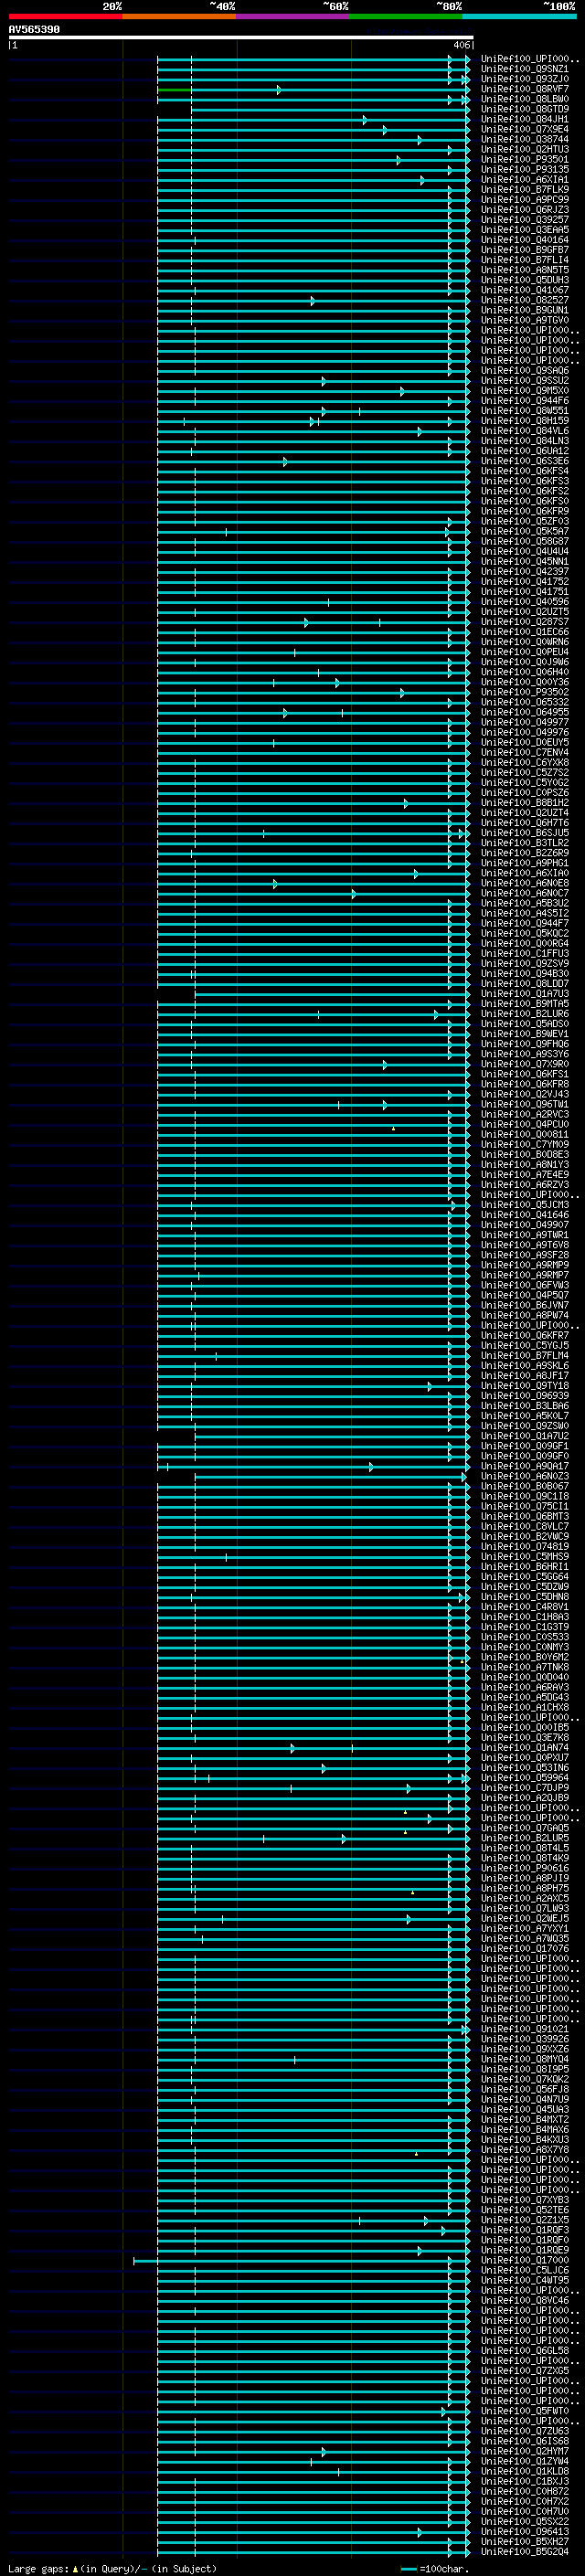Select the UniRef100_Q9TY18 label
This screenshot has height=2576, width=585.
(x=525, y=1386)
